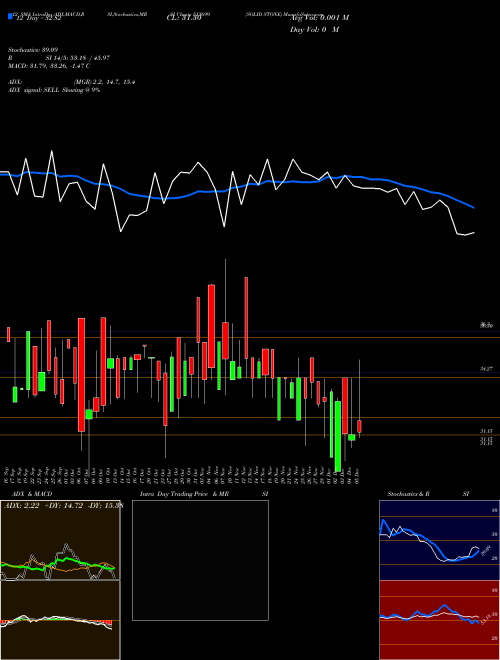This screenshot has width=500, height=660.
Task: Click the '(MGR) 2.2, 14.7, 15.4' ADX values
Action: tap(104, 82)
